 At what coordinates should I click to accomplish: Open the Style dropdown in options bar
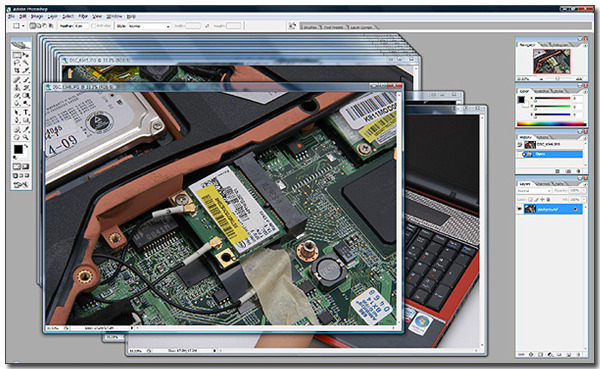(x=149, y=26)
